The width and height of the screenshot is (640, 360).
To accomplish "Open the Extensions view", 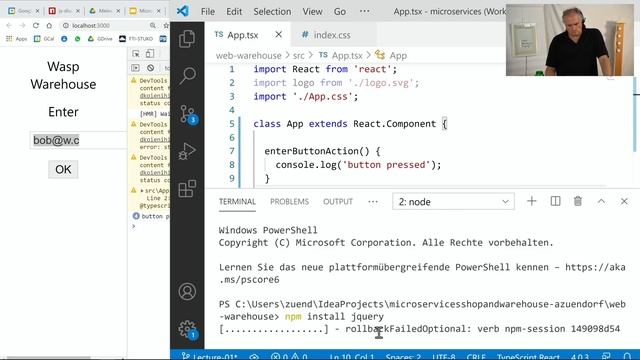I will (x=187, y=189).
